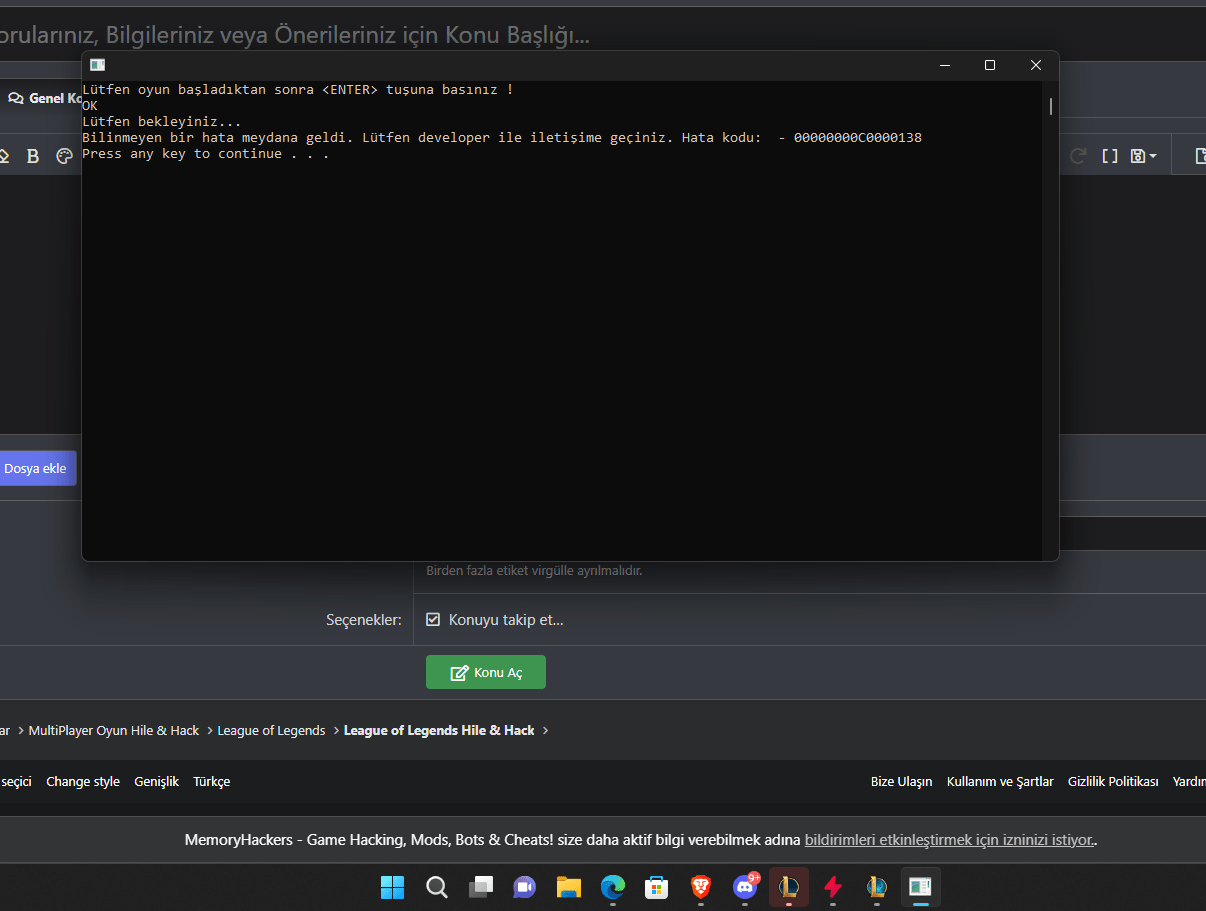Switch to Microsoft Edge in taskbar
This screenshot has width=1206, height=911.
(613, 887)
